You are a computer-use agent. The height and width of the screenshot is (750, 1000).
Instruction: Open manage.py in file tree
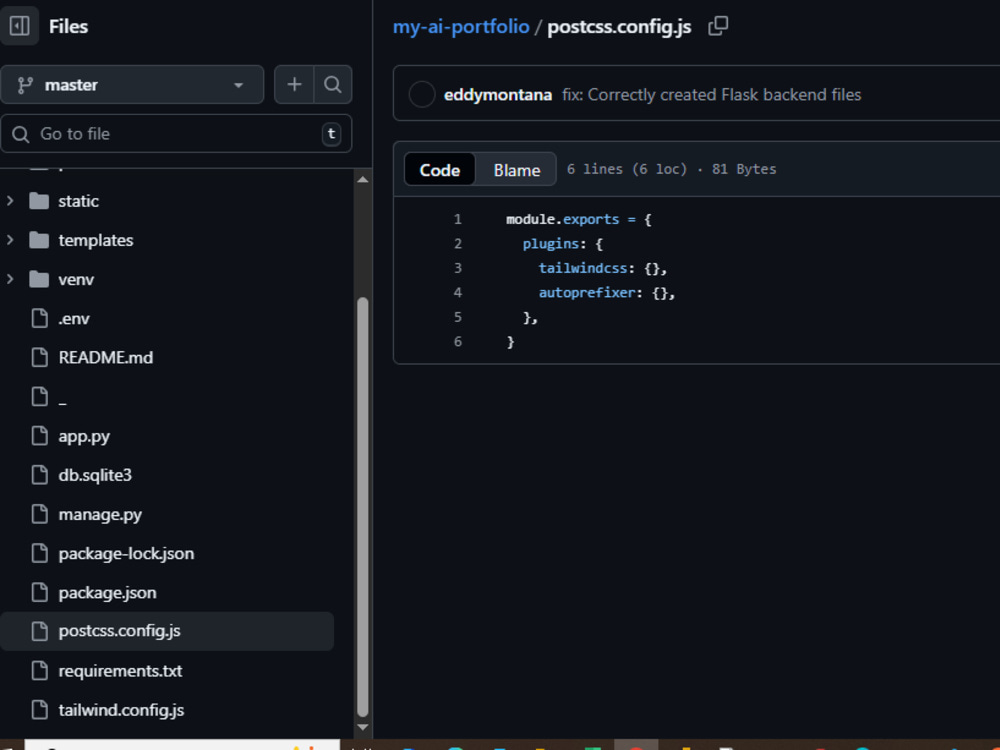(100, 514)
